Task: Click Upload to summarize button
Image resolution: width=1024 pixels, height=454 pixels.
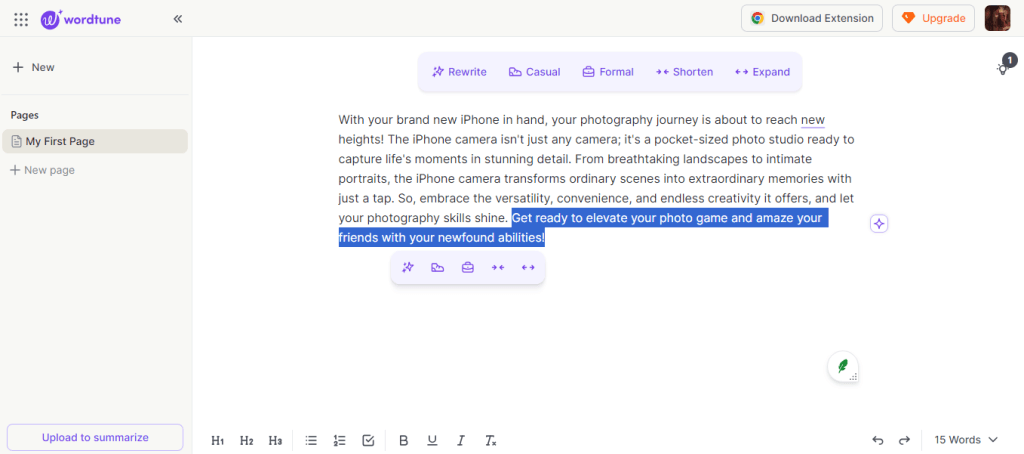Action: pyautogui.click(x=95, y=437)
